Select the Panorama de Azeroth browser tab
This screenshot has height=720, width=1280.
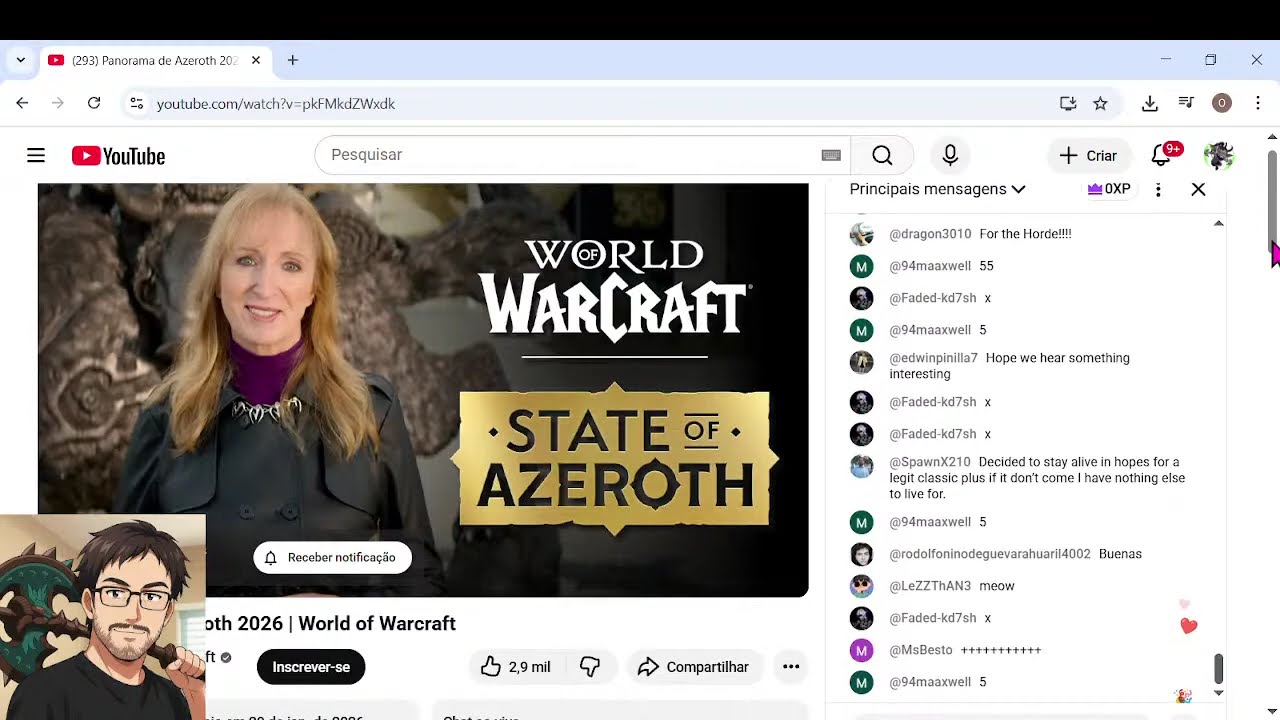click(x=155, y=60)
